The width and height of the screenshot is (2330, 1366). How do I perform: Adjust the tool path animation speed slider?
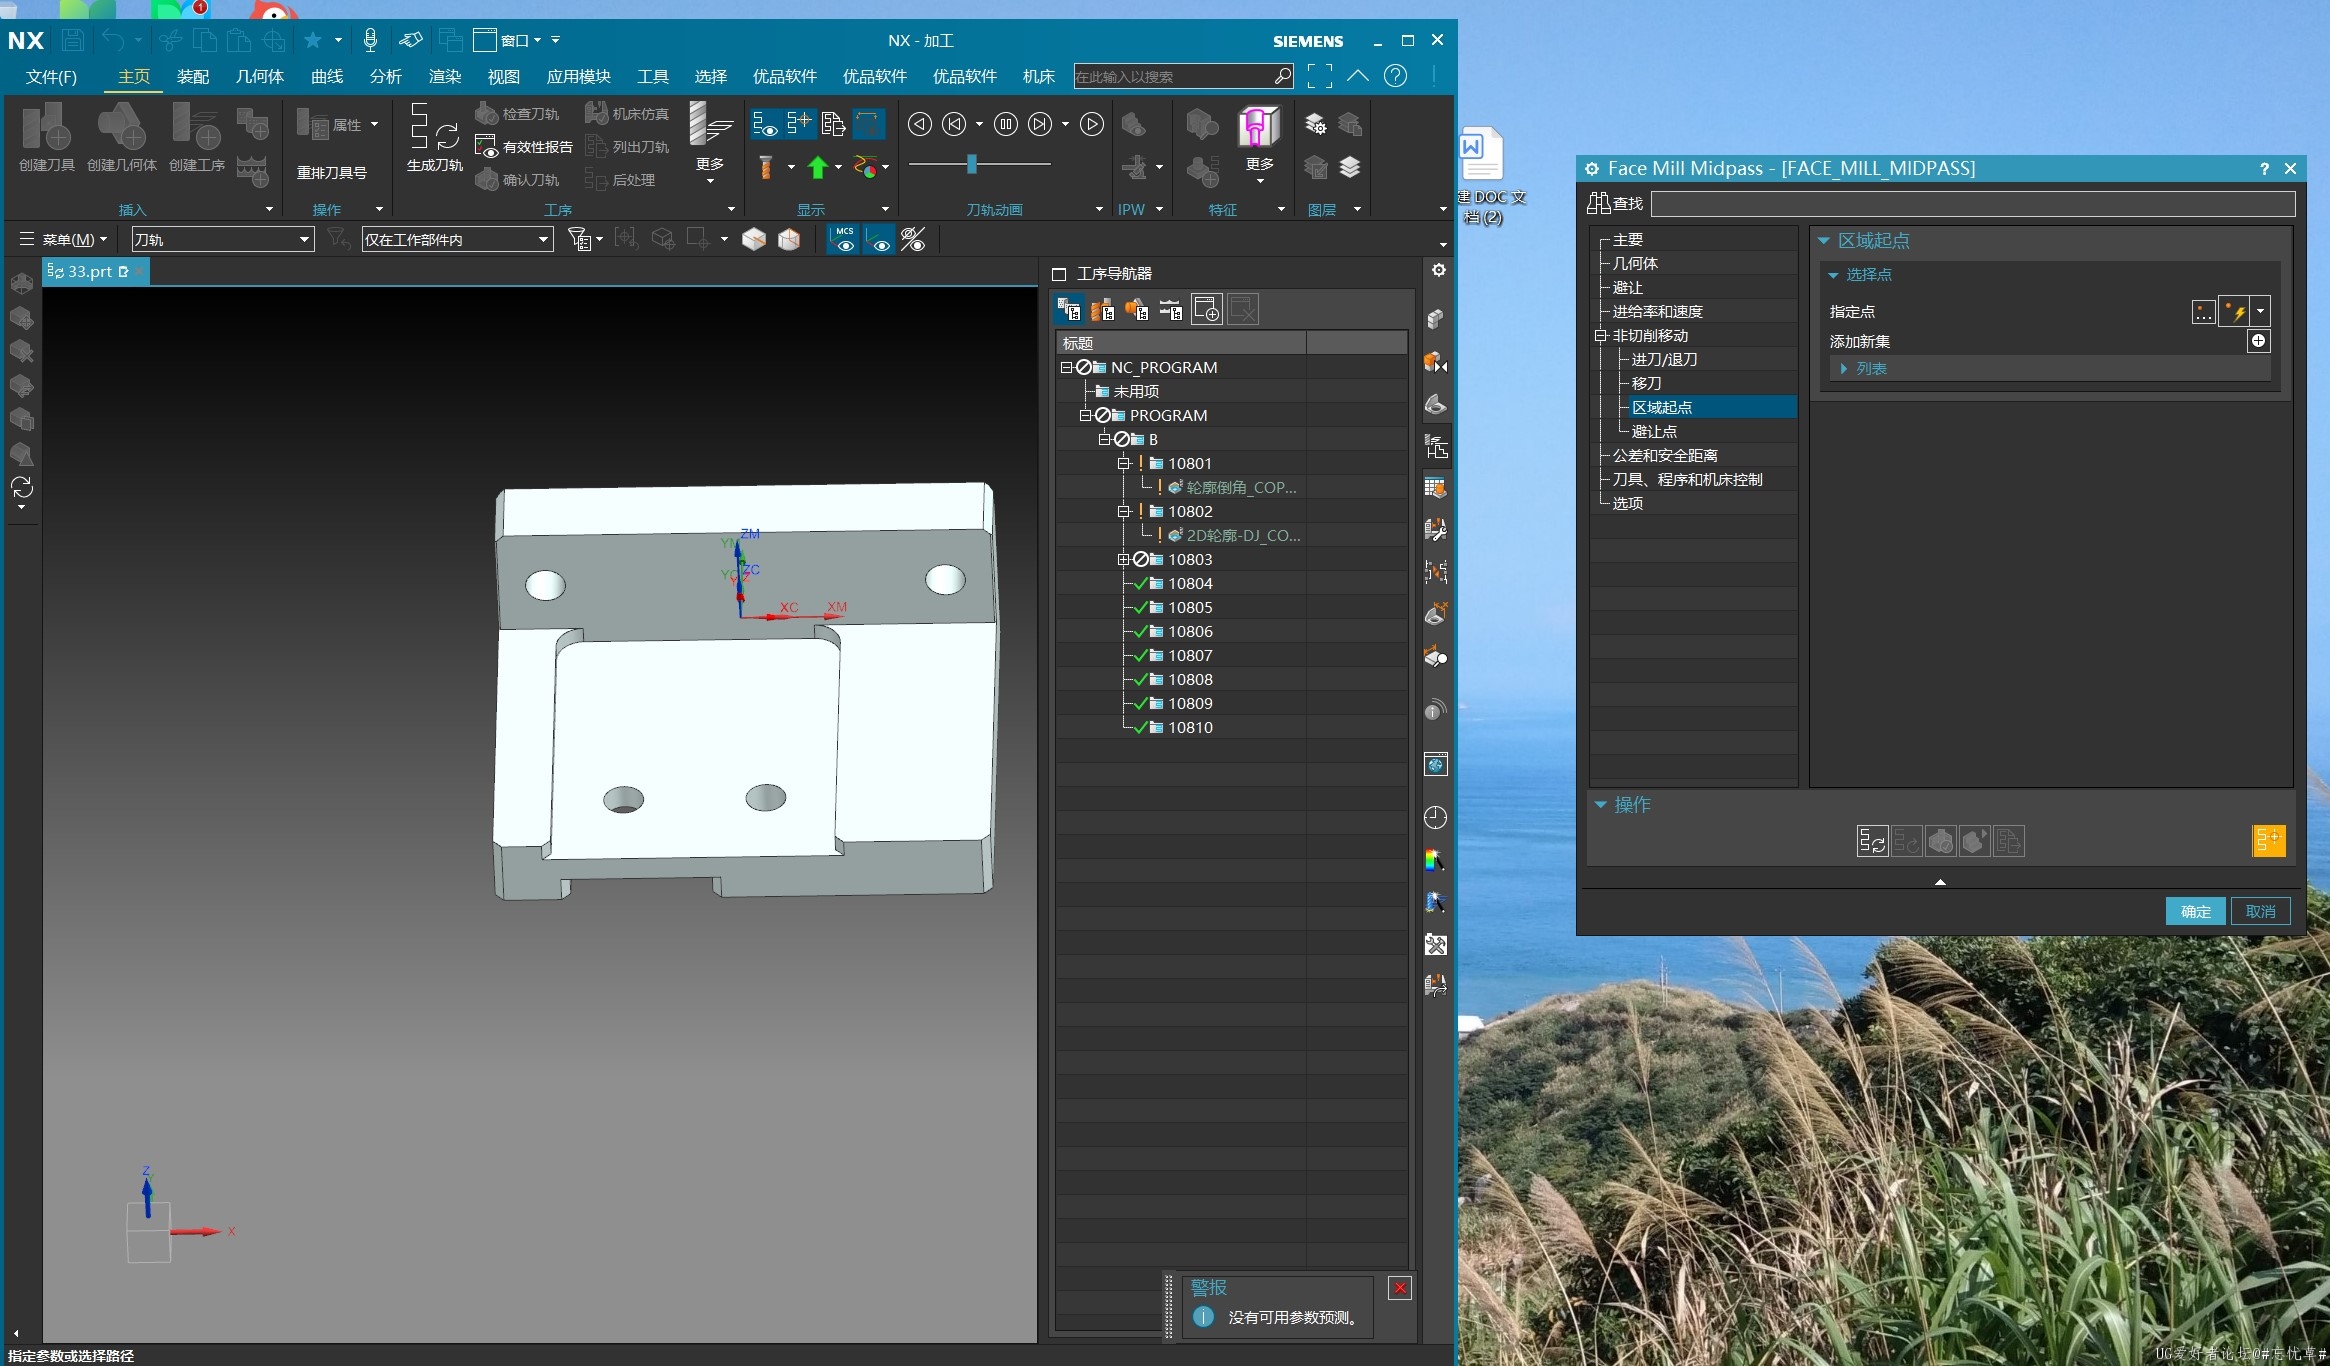point(971,164)
